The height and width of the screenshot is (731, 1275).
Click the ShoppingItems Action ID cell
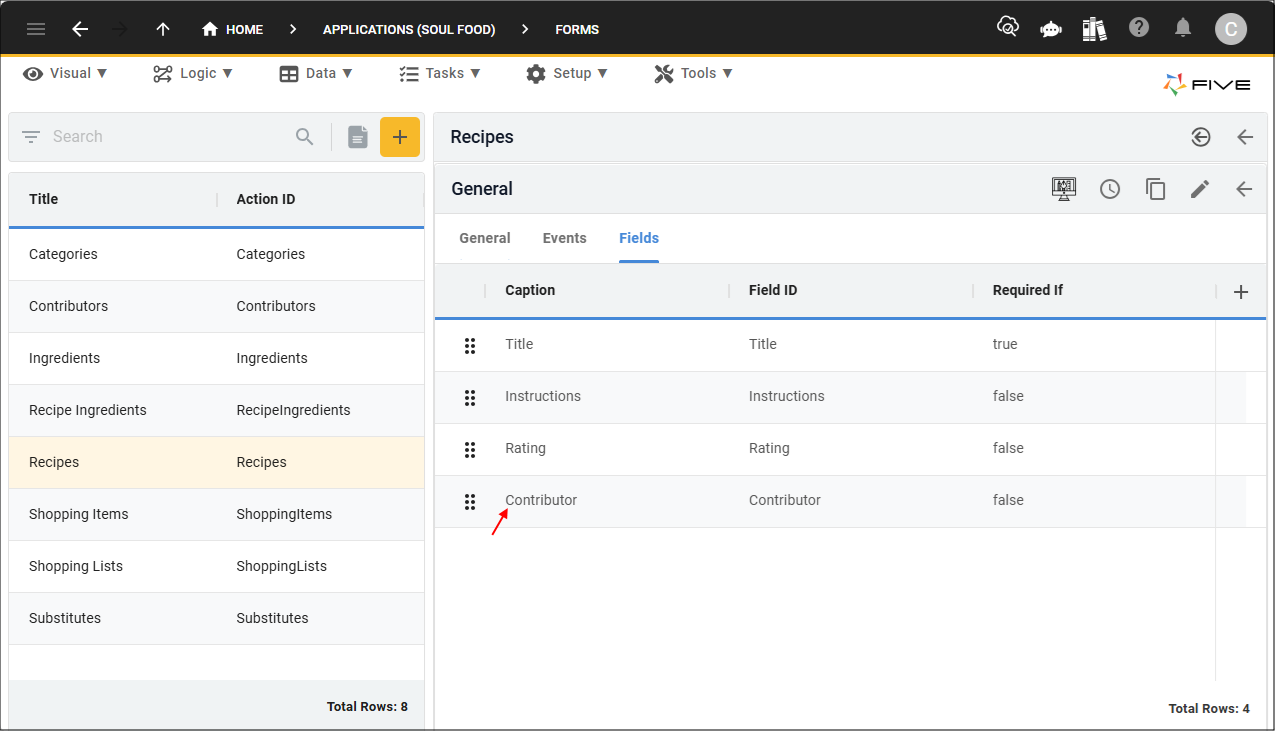pyautogui.click(x=284, y=514)
